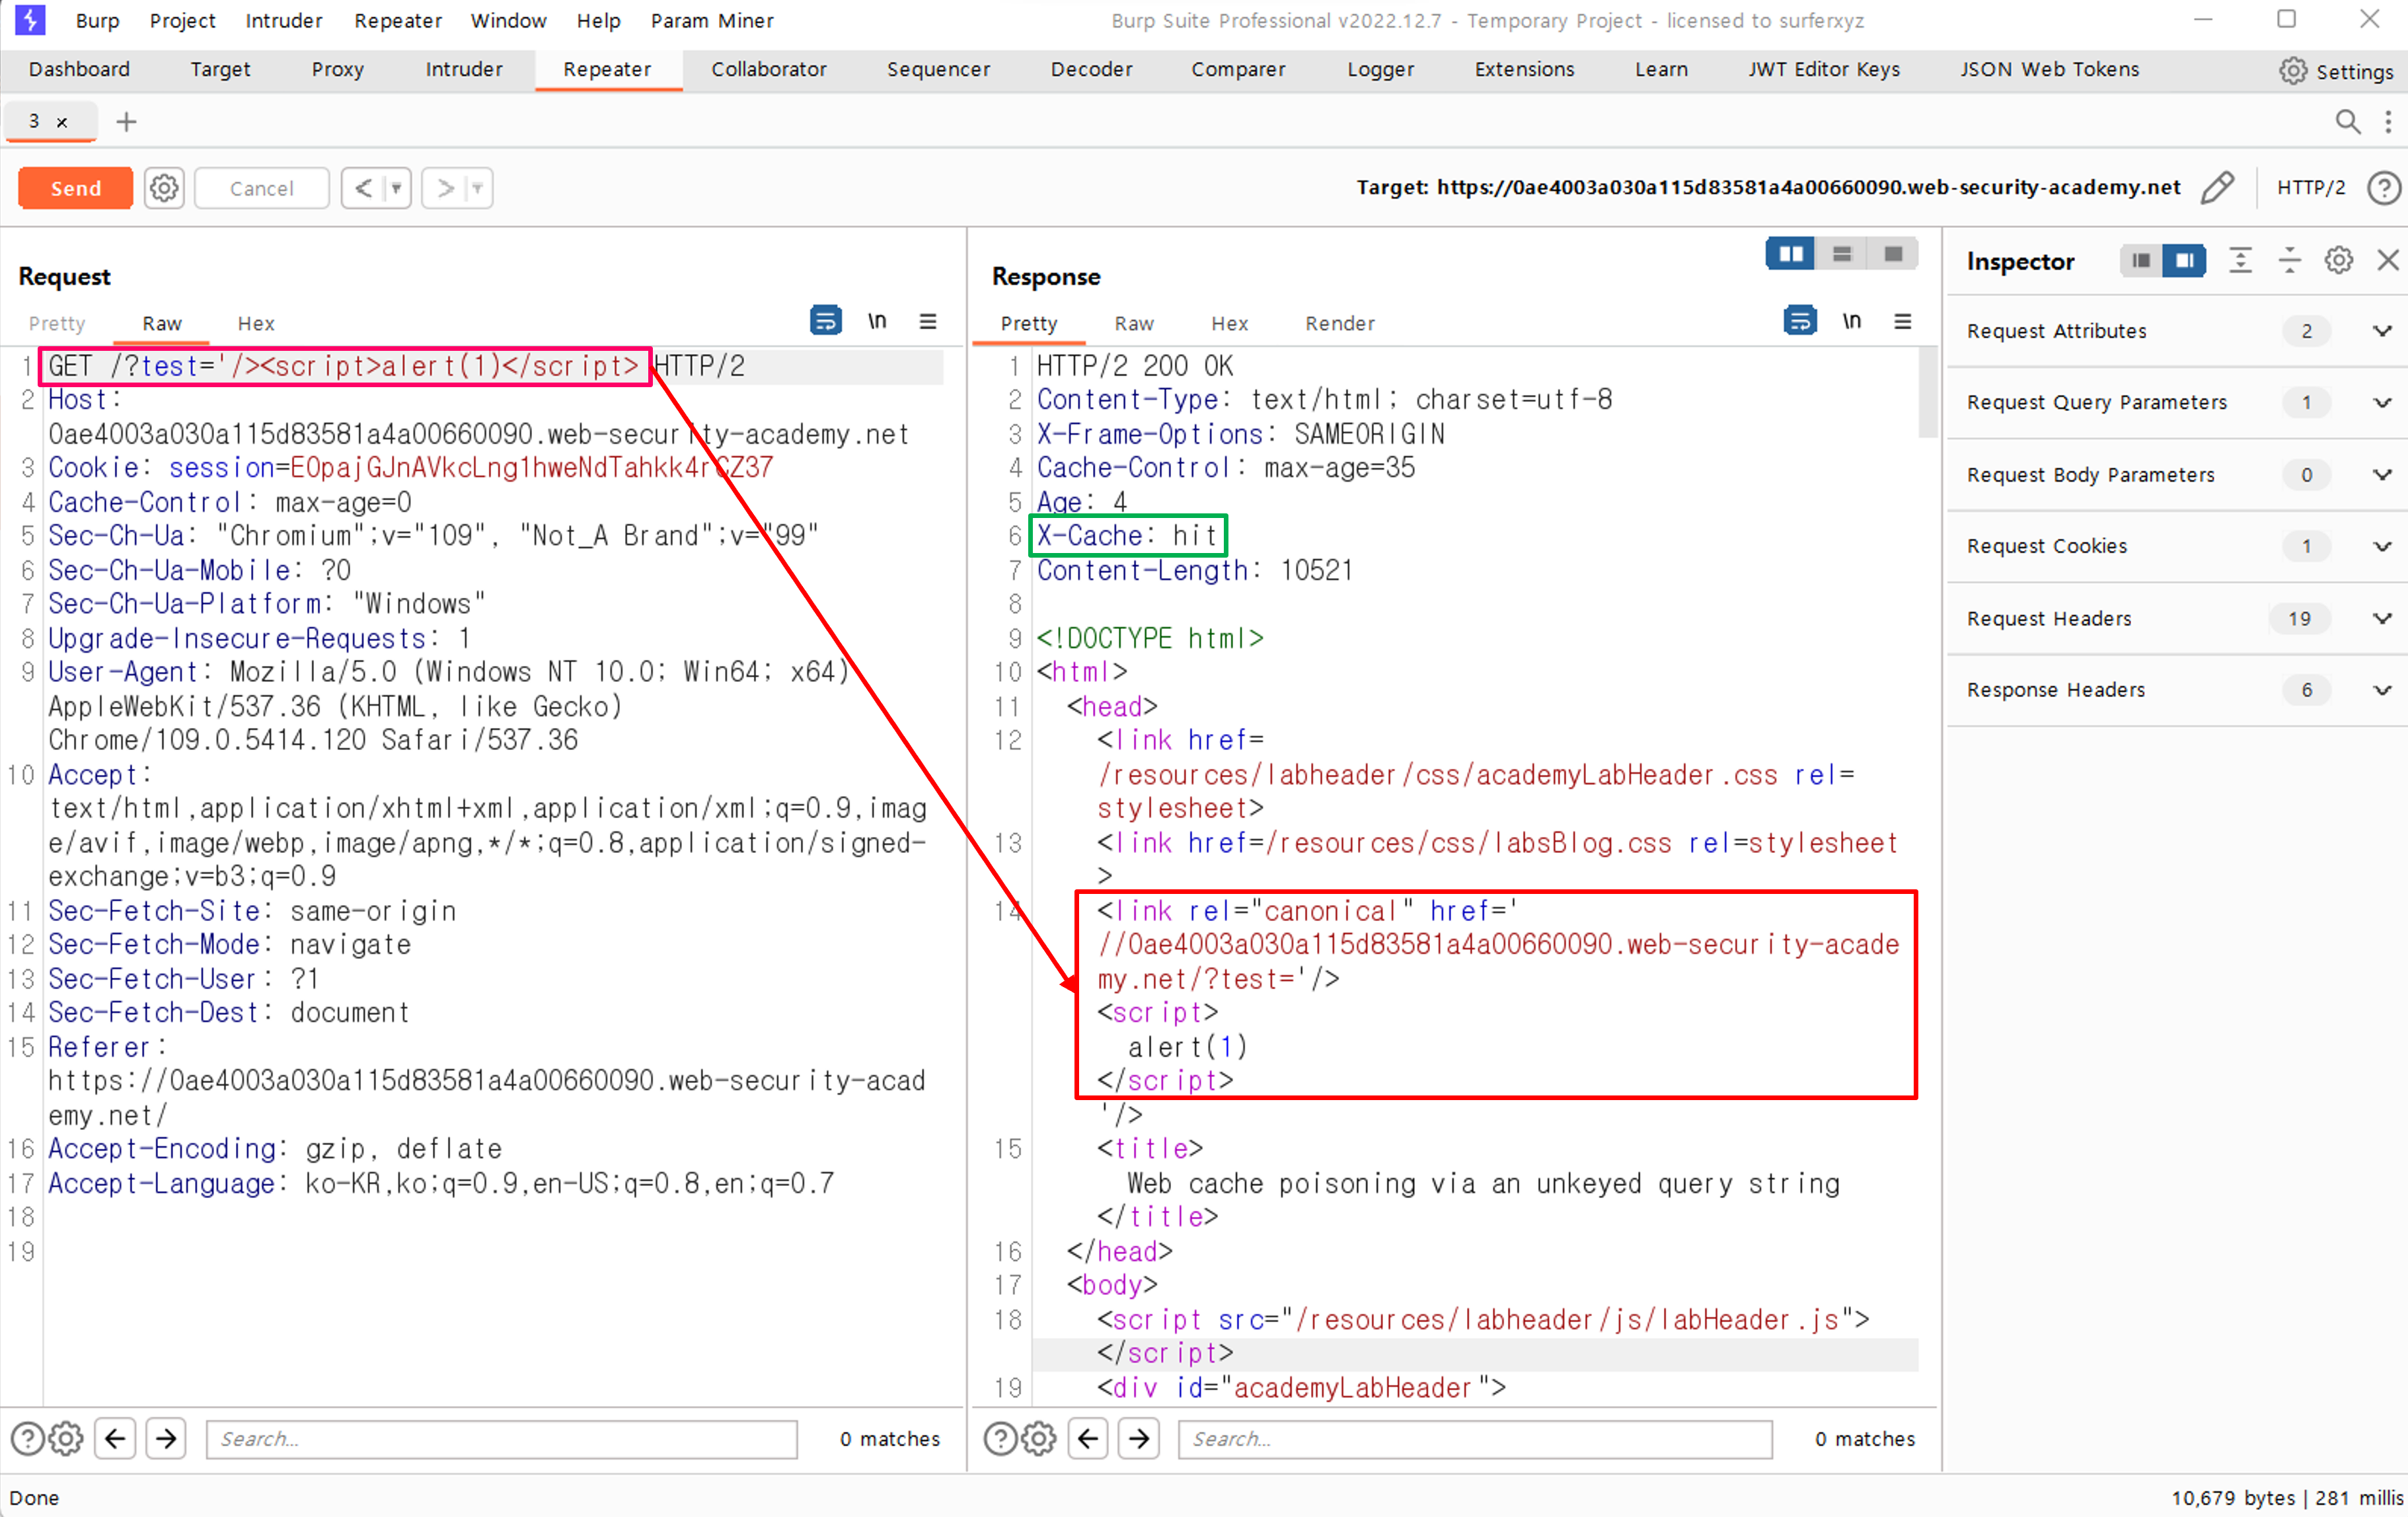Go back to previous request in history
Viewport: 2408px width, 1517px height.
click(364, 188)
